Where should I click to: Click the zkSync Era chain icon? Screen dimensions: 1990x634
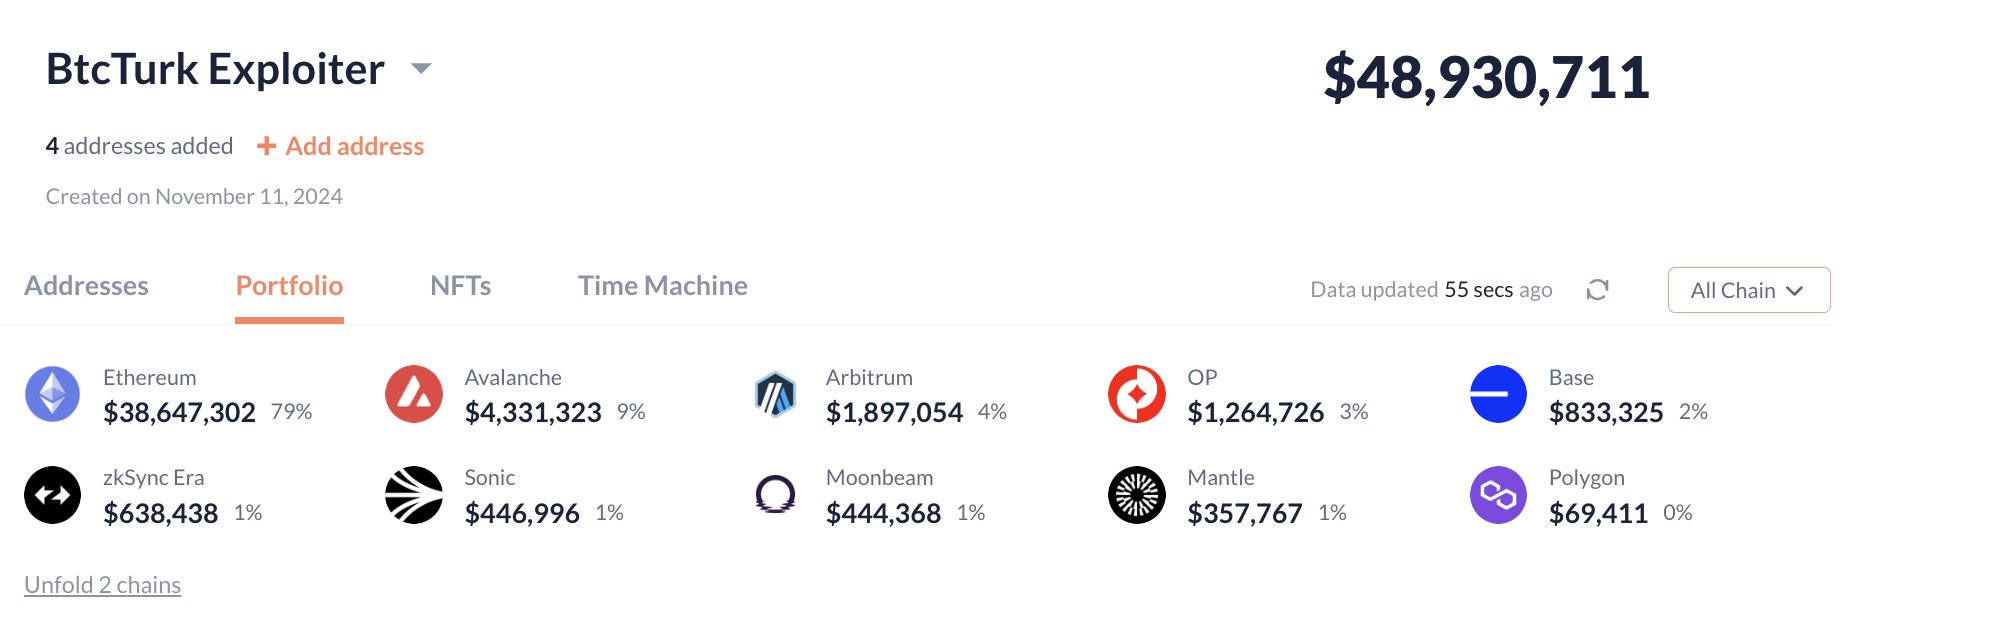tap(52, 495)
